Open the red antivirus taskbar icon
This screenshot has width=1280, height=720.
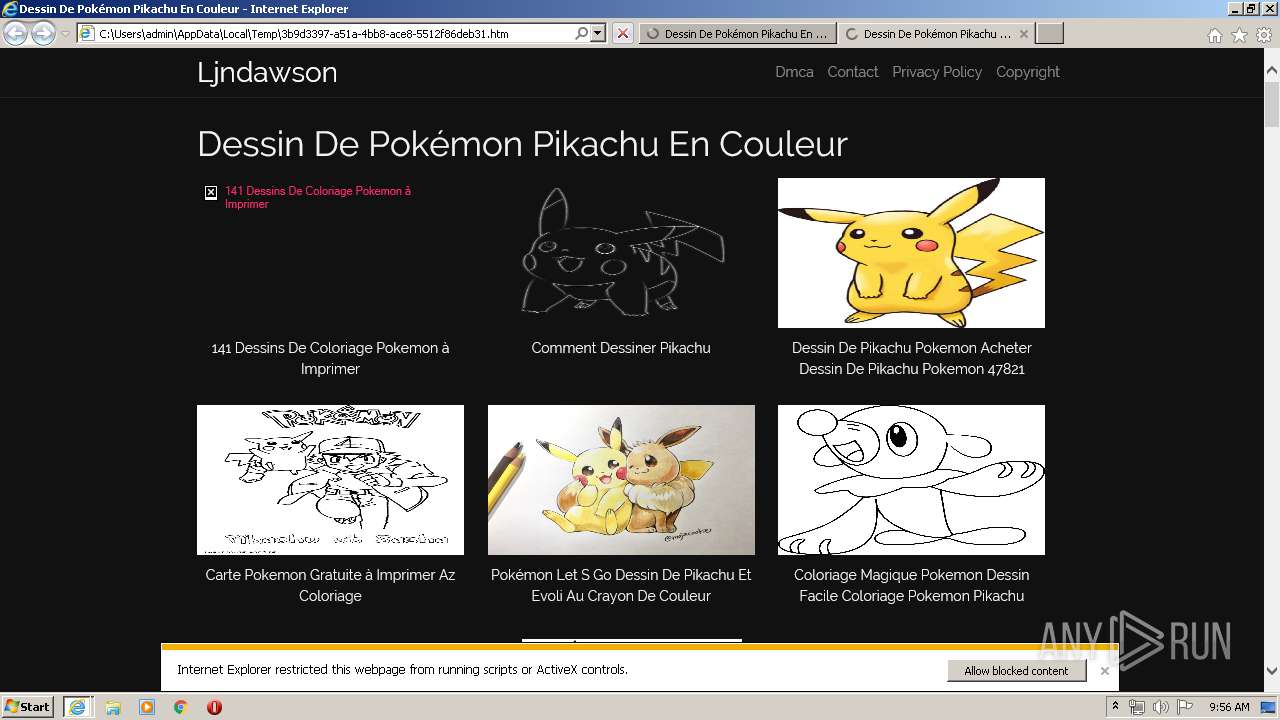coord(214,707)
